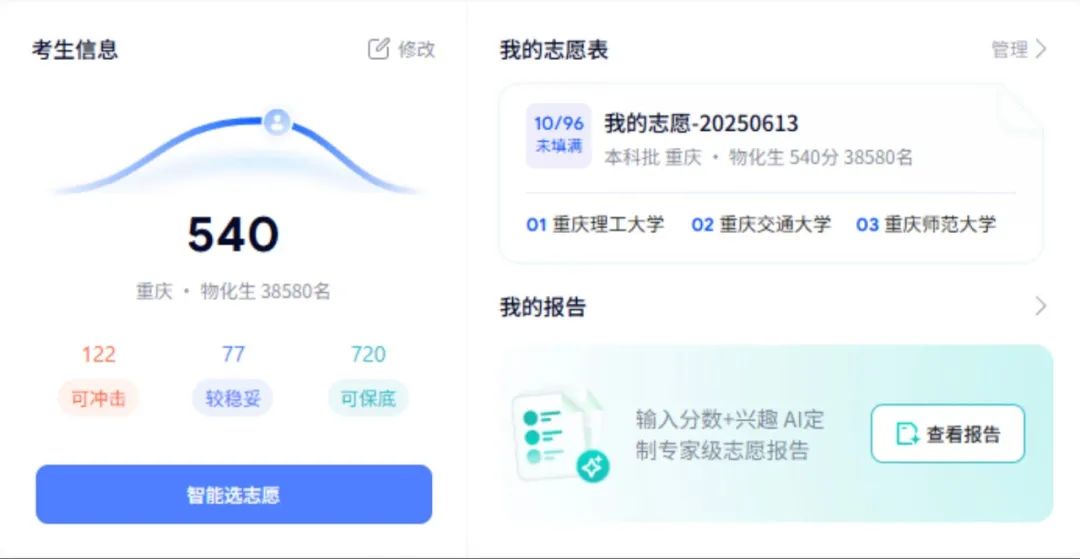Click the edit pencil icon beside 修改
The height and width of the screenshot is (559, 1080).
click(378, 49)
